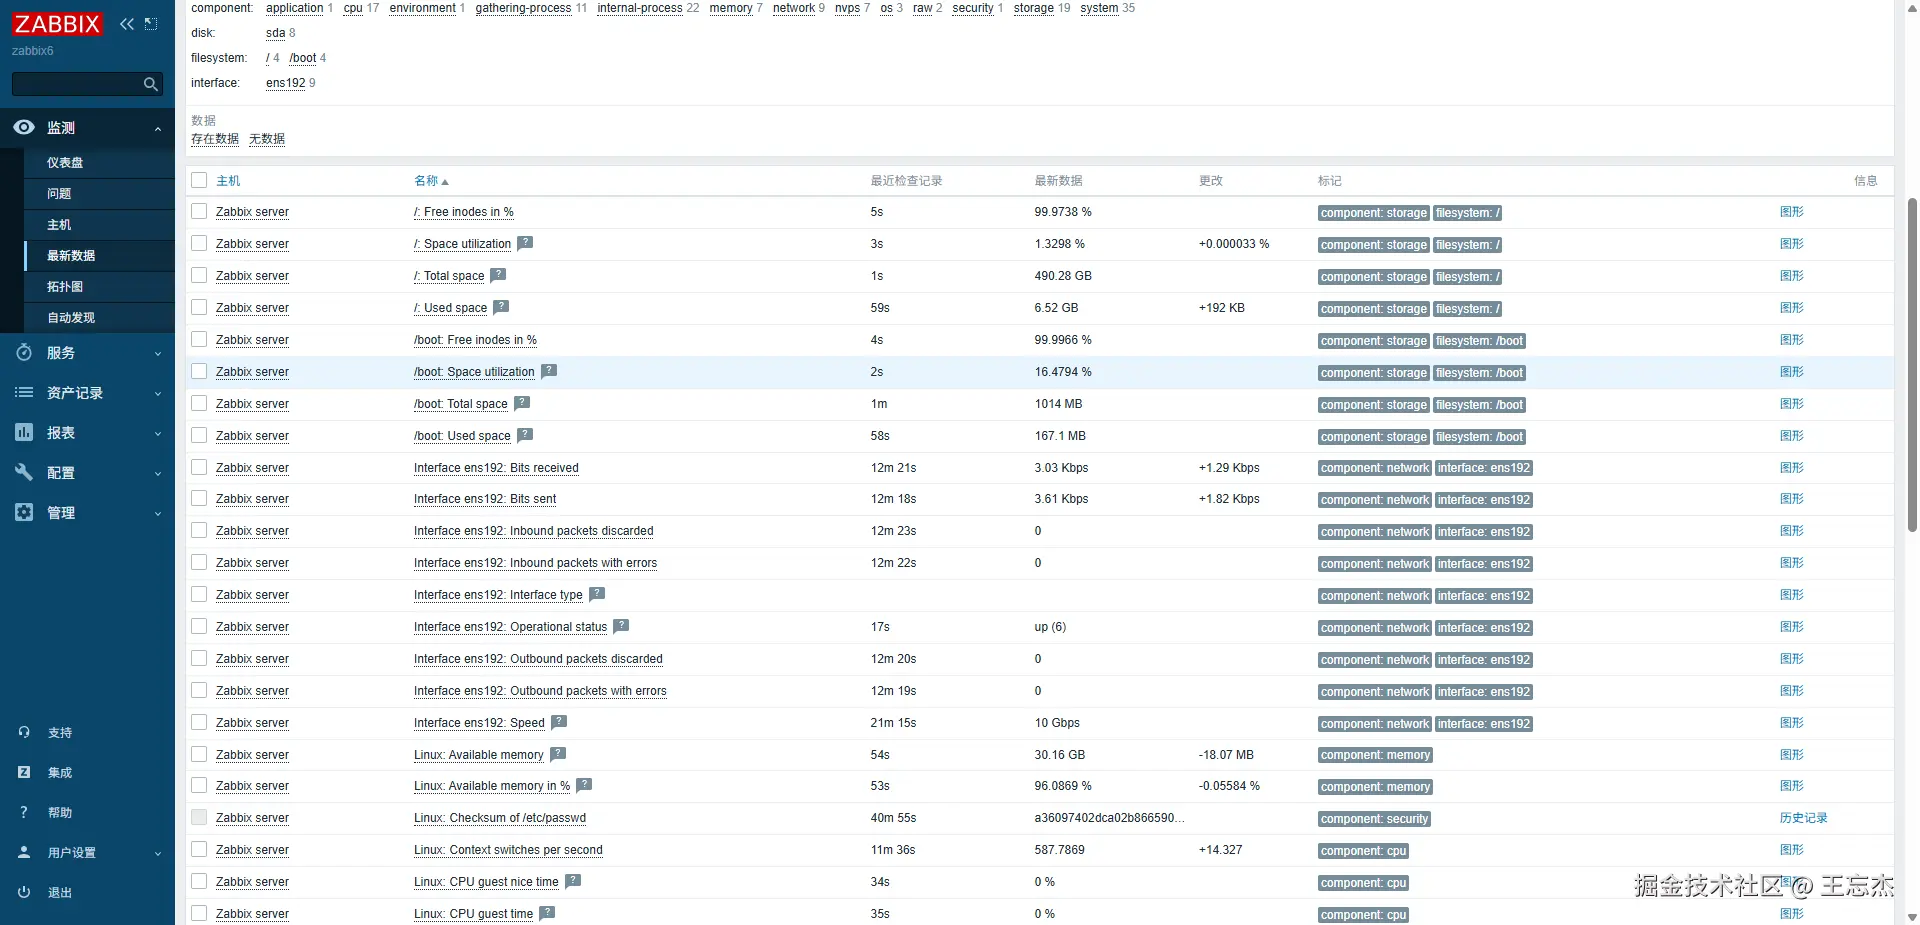Click the 报表 chart icon

tap(24, 432)
